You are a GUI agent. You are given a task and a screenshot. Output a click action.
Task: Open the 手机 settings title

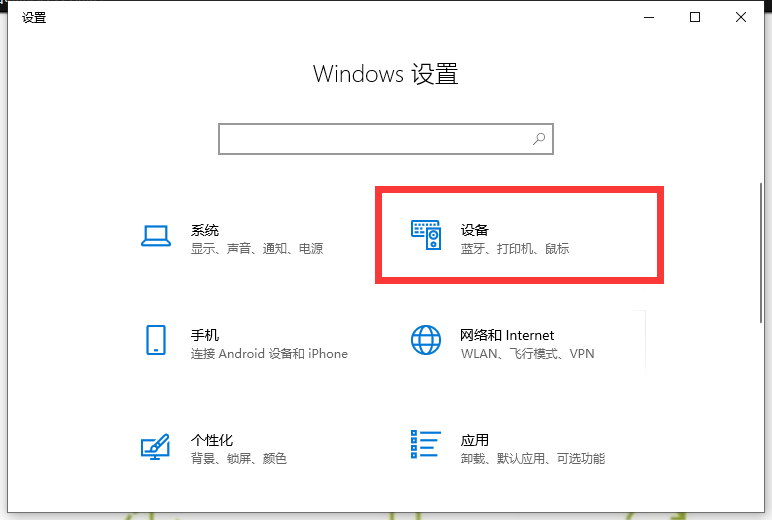[205, 335]
